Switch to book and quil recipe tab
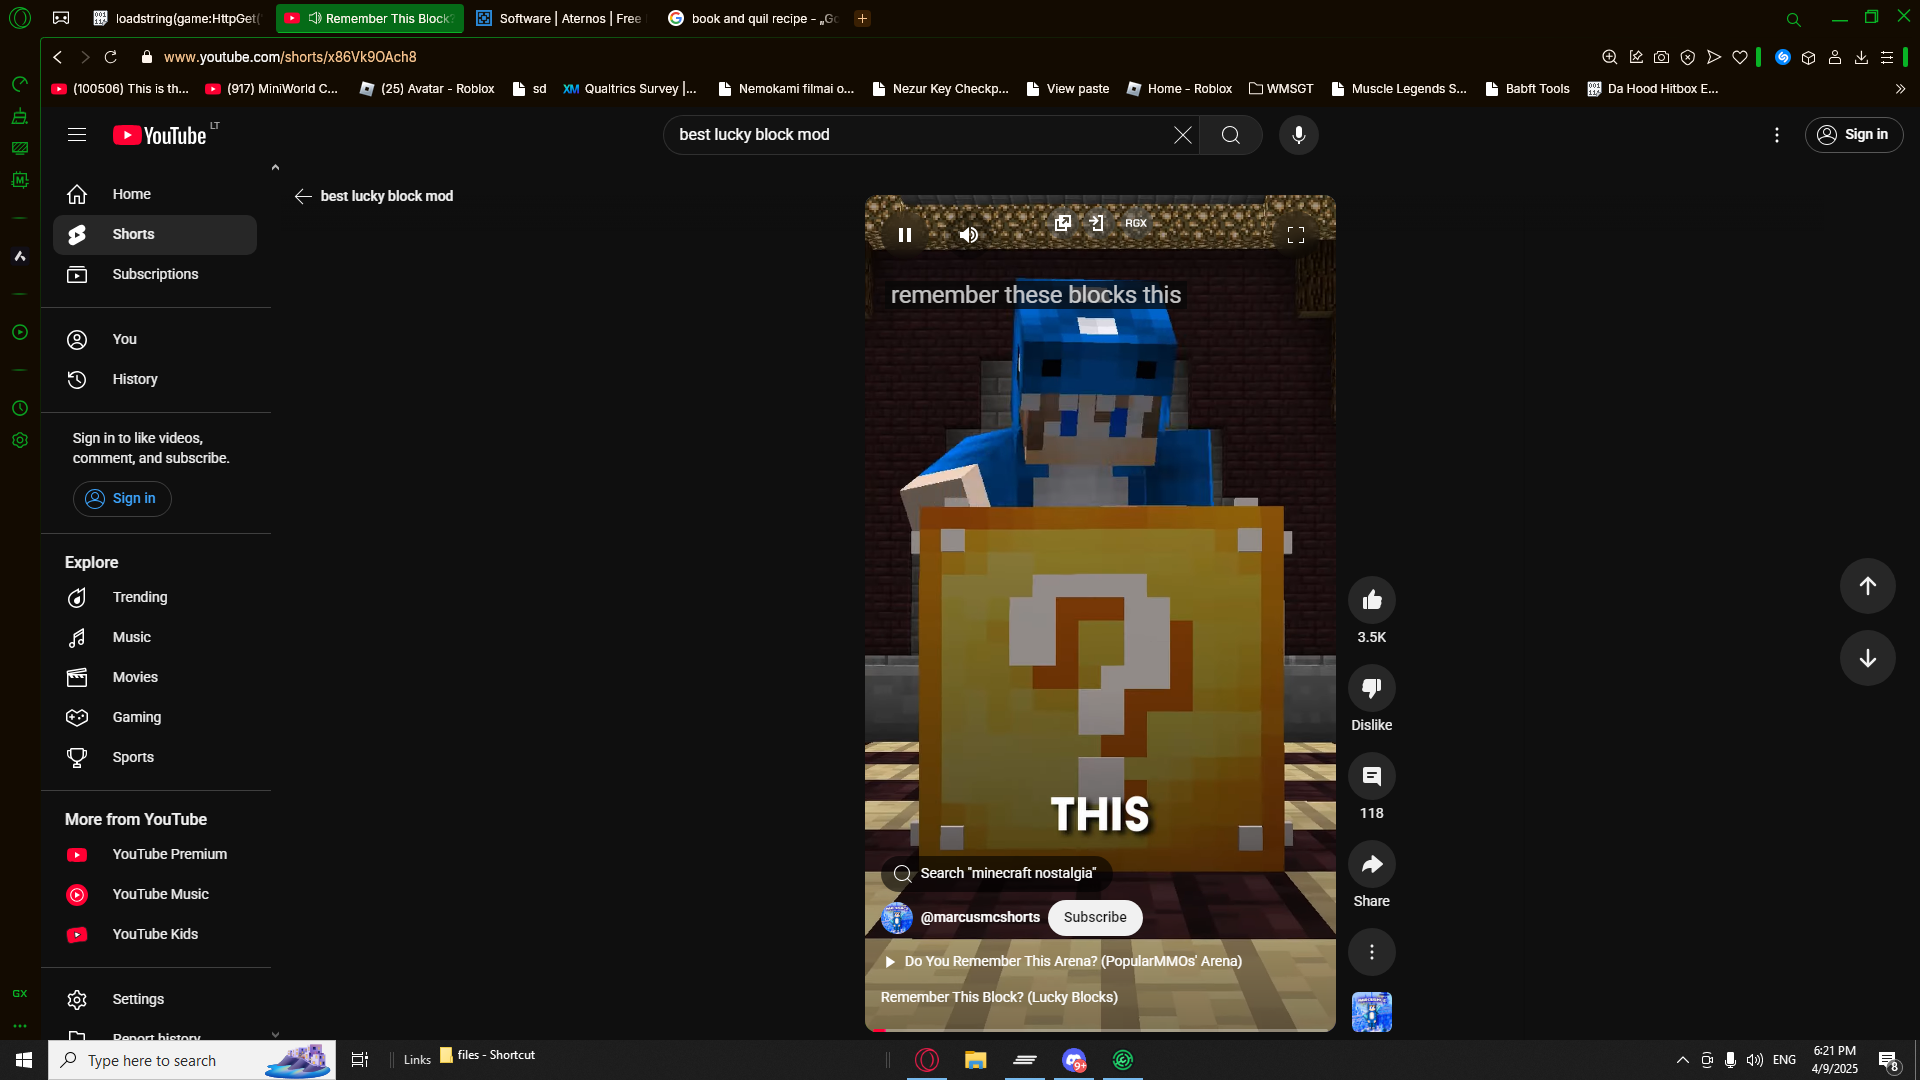This screenshot has height=1080, width=1920. (753, 18)
